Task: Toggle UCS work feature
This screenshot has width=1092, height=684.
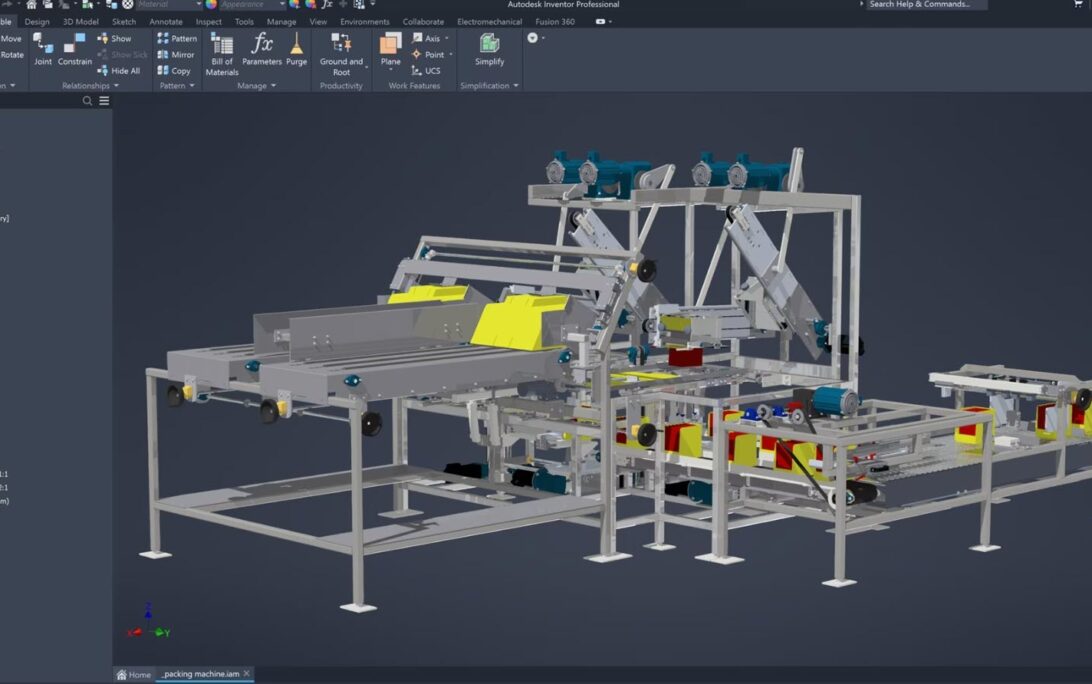Action: pos(426,71)
